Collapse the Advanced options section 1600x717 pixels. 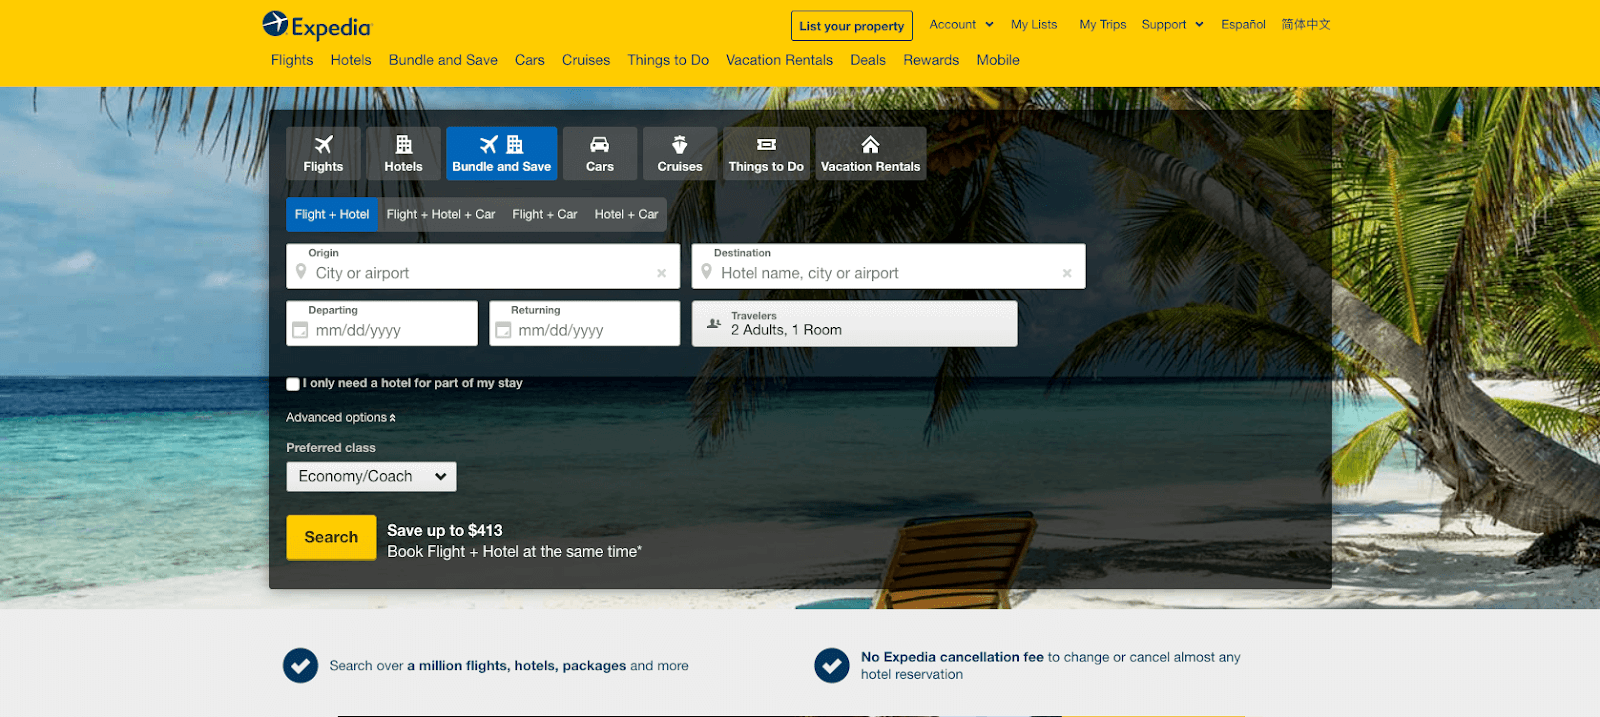tap(341, 417)
